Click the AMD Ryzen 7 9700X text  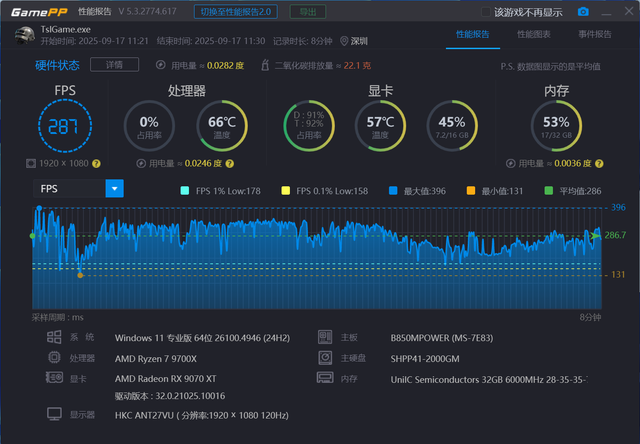tap(156, 359)
